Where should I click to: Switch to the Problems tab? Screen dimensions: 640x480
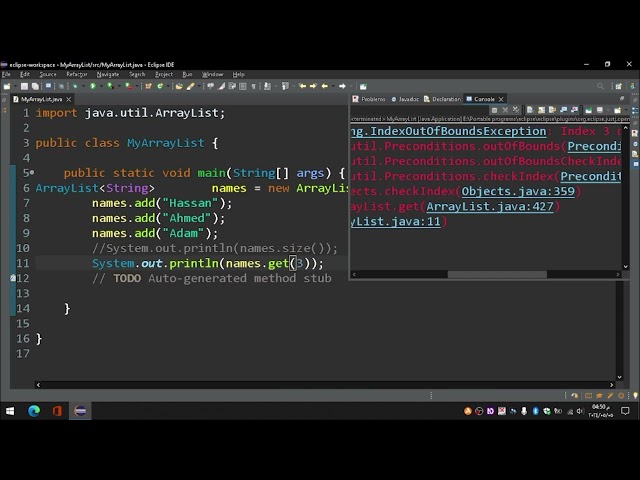[369, 99]
